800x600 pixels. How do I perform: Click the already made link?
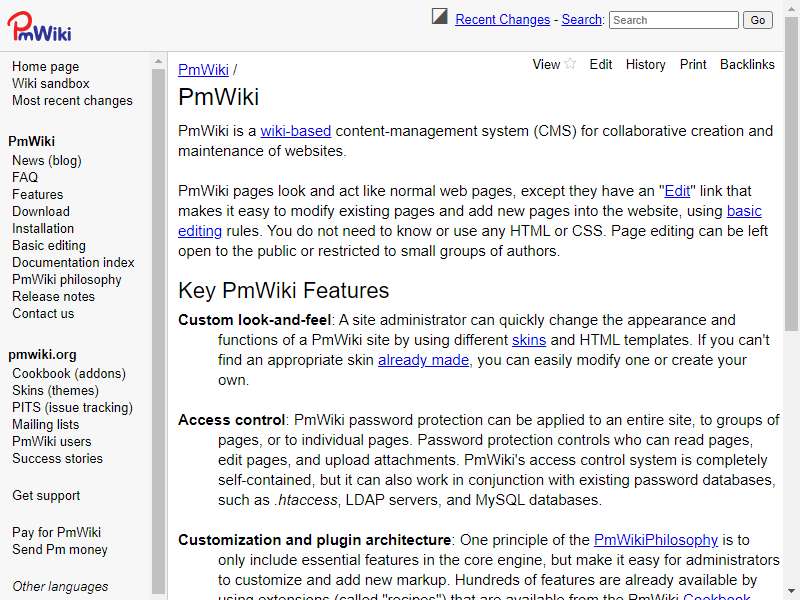click(423, 360)
